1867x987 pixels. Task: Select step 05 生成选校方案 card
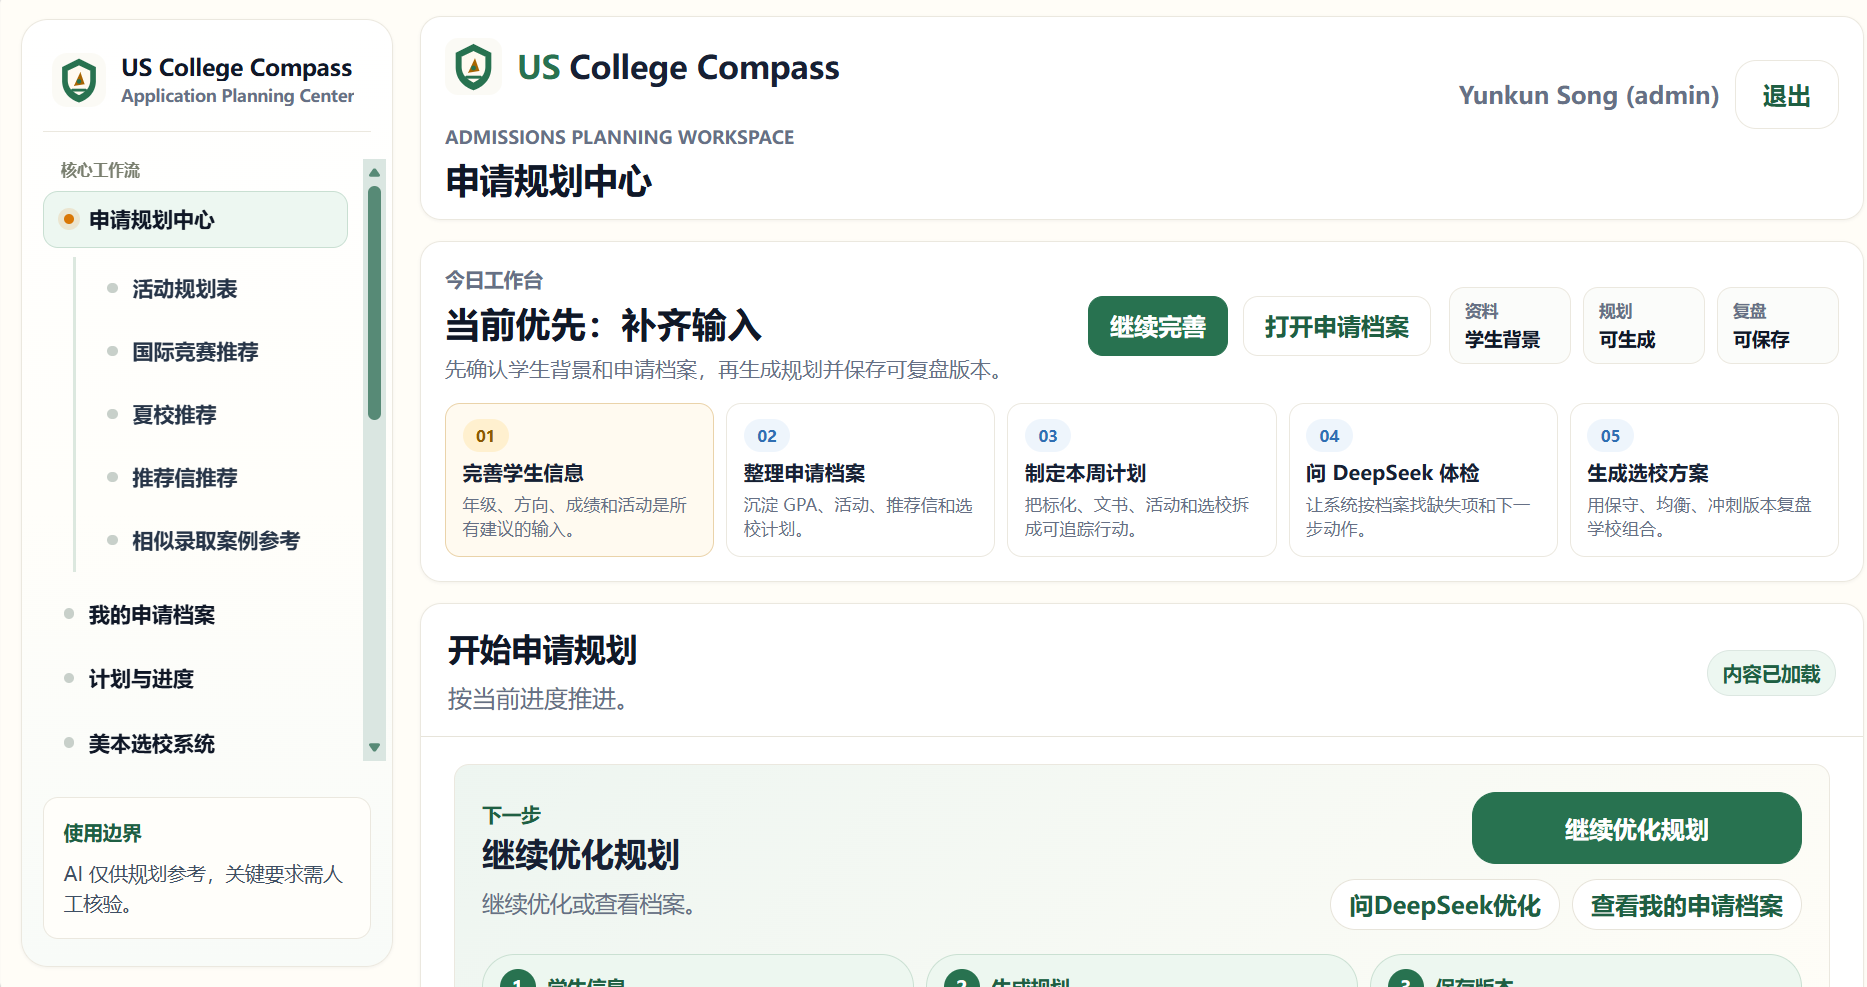1704,480
